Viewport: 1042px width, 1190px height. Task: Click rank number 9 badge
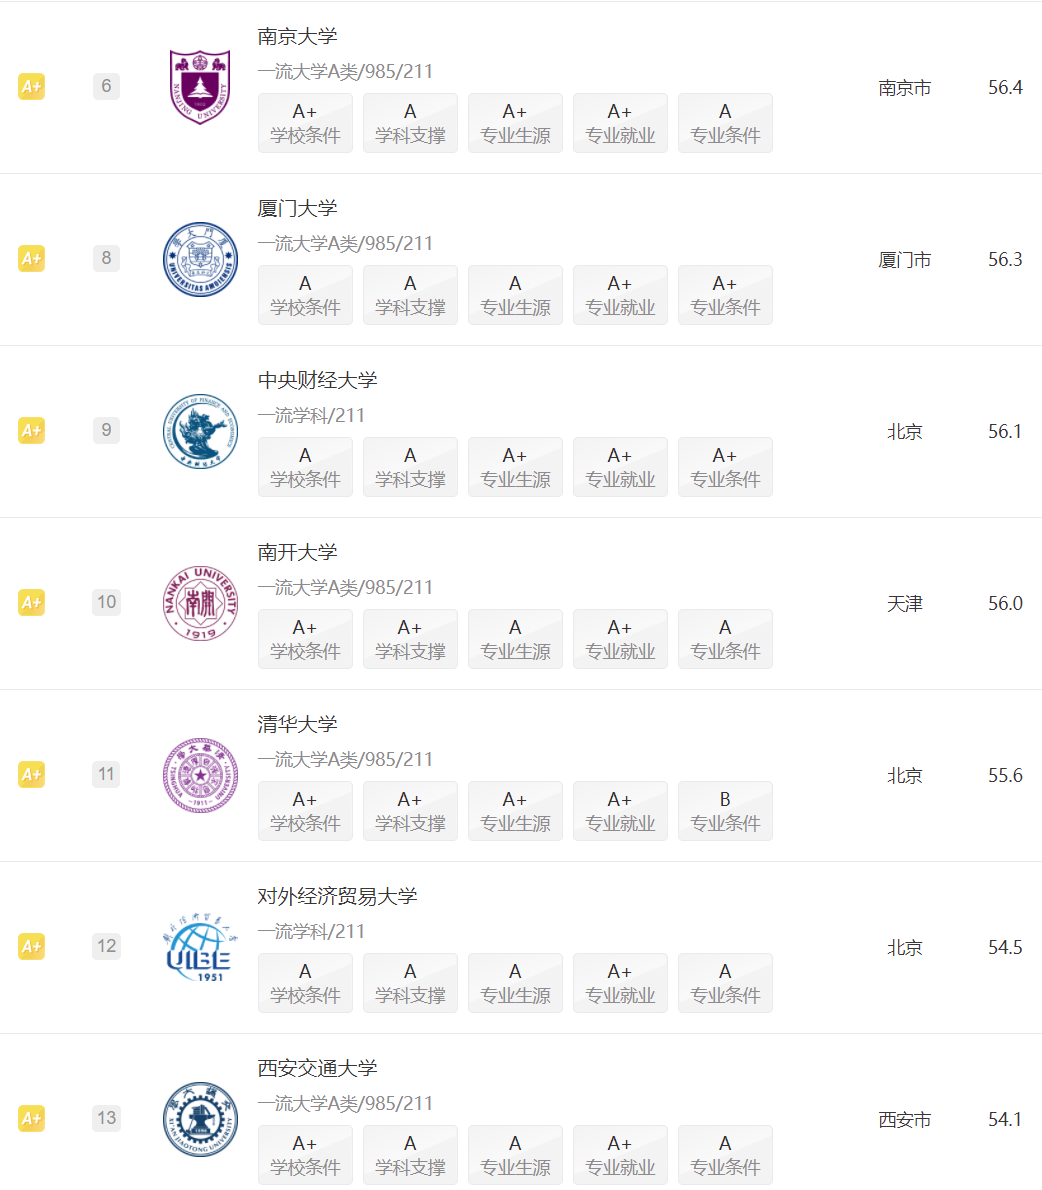tap(106, 430)
